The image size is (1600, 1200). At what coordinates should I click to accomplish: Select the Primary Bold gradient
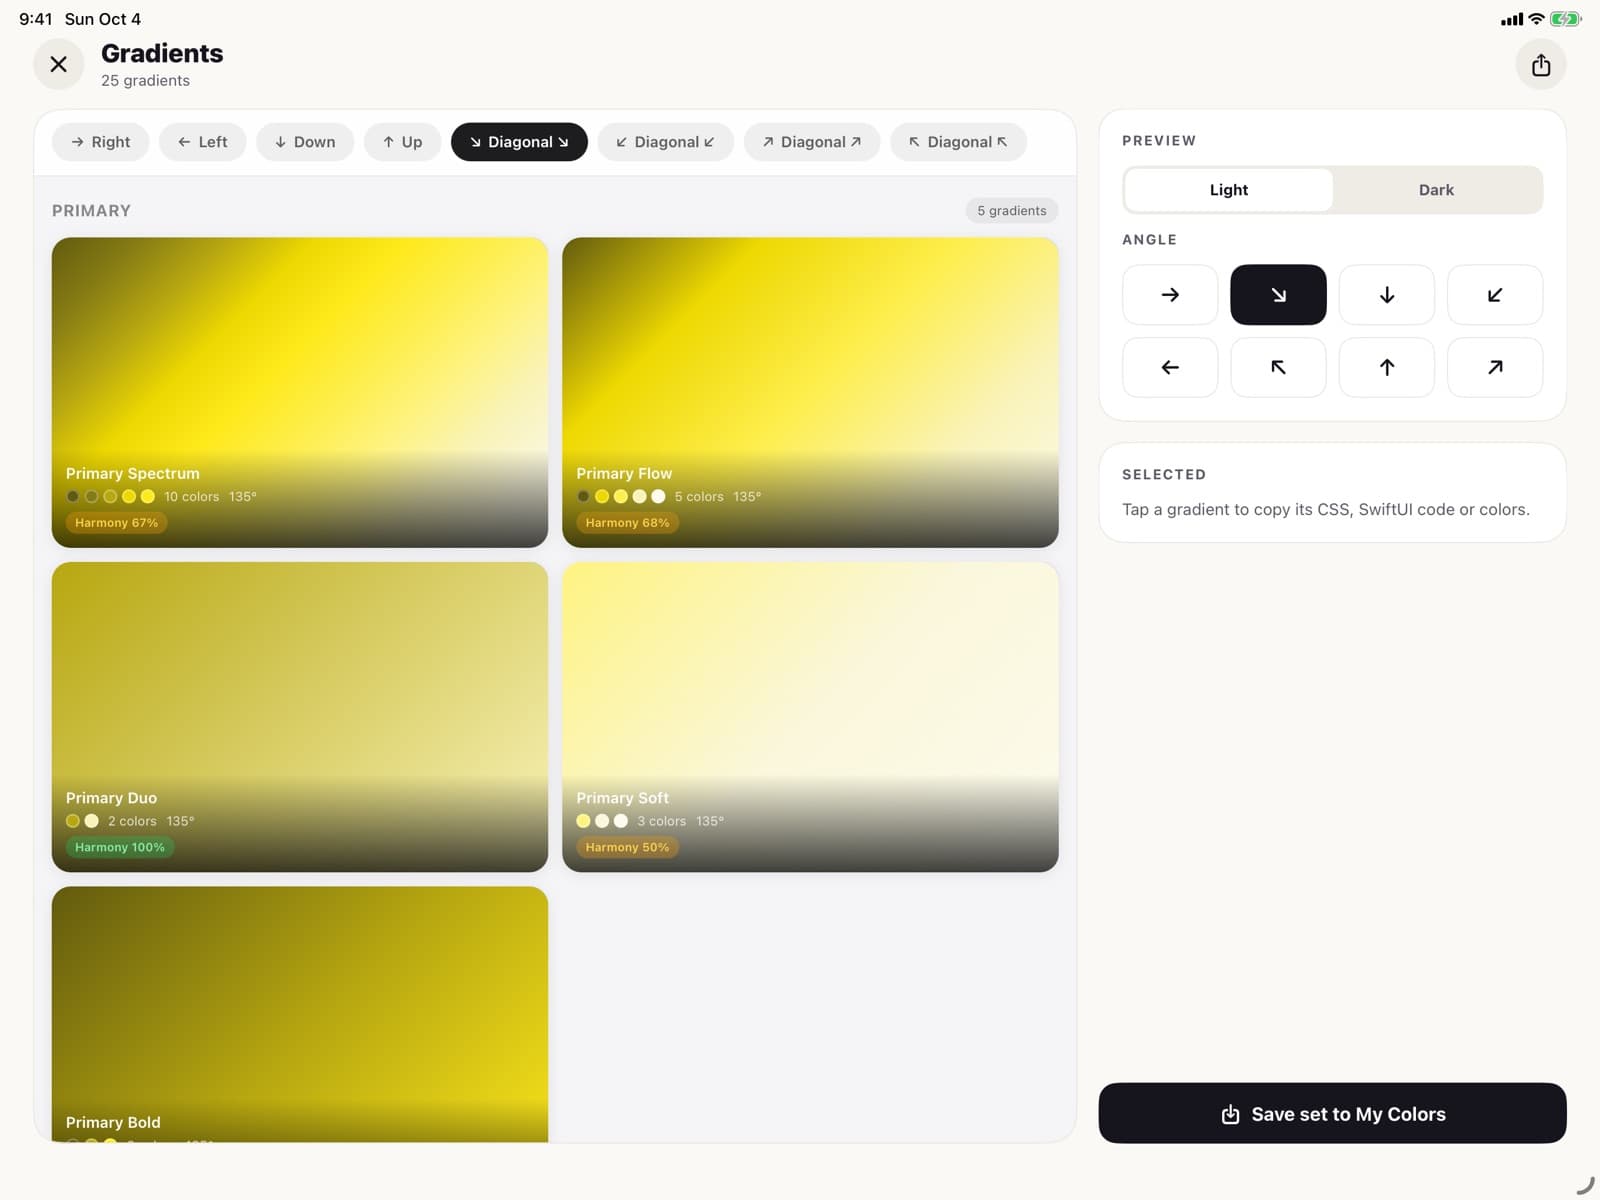point(300,1014)
